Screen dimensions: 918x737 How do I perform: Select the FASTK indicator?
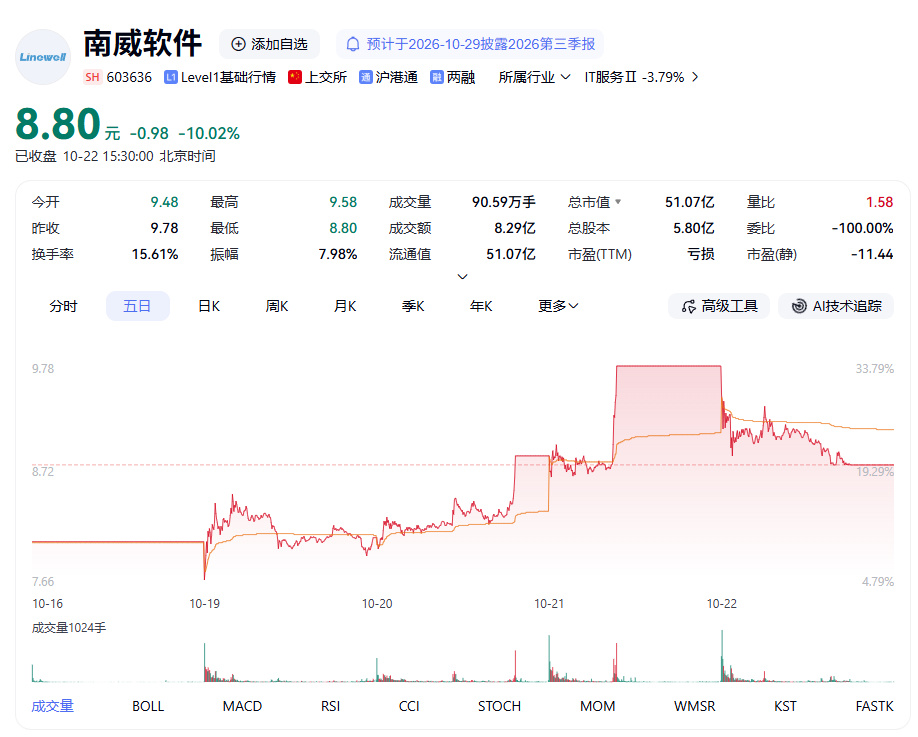coord(875,706)
